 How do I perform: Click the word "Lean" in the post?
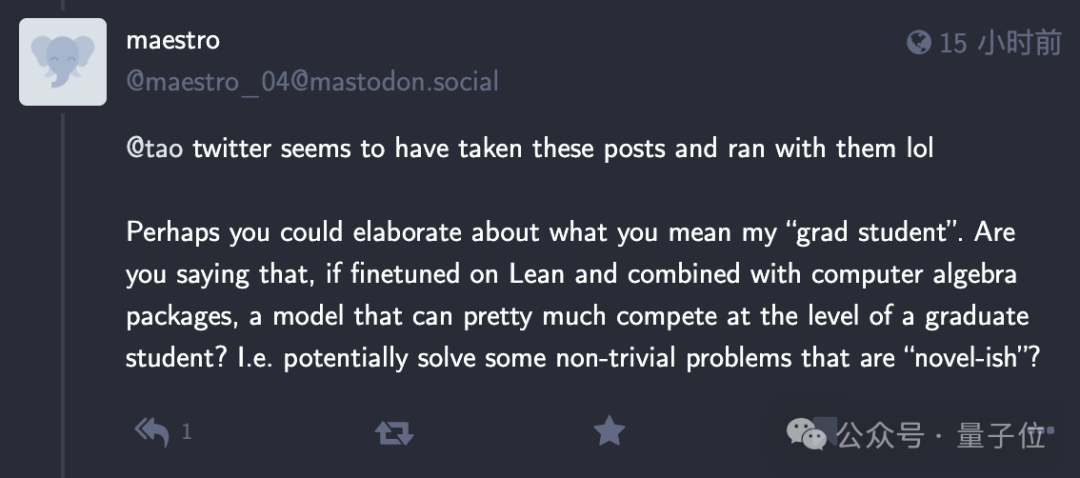(537, 274)
